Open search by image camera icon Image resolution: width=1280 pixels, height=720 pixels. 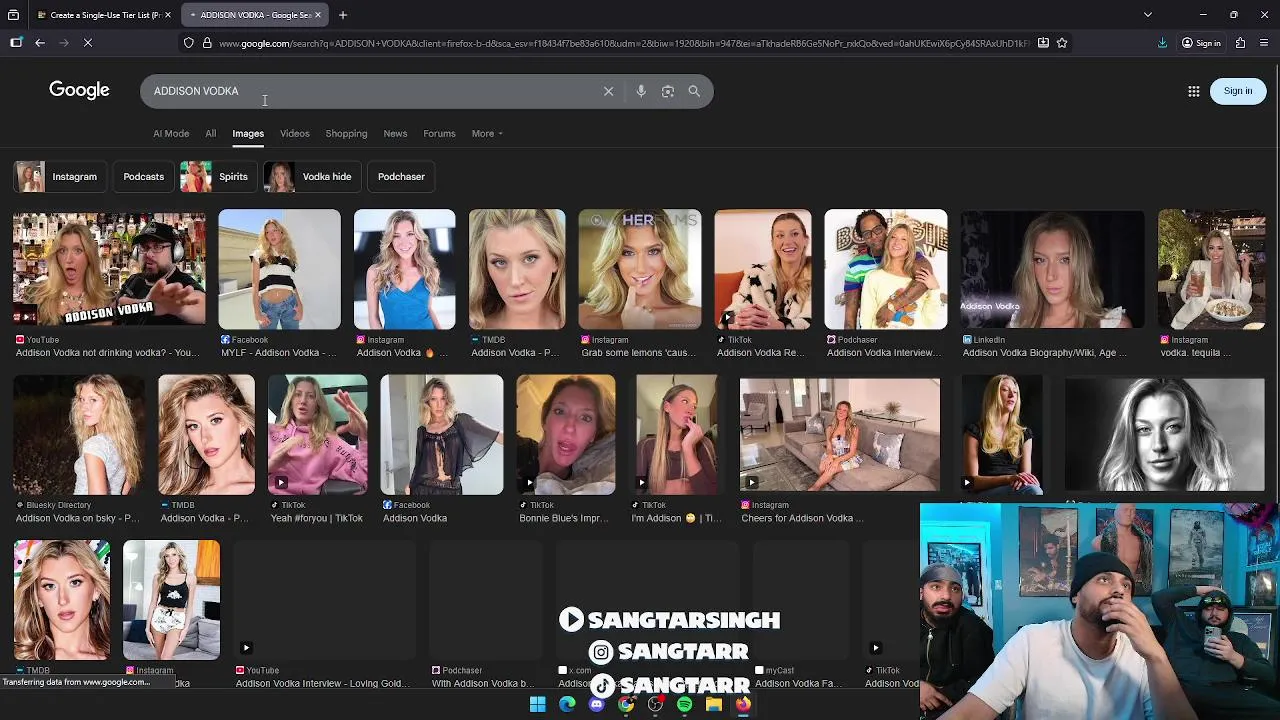pos(668,91)
